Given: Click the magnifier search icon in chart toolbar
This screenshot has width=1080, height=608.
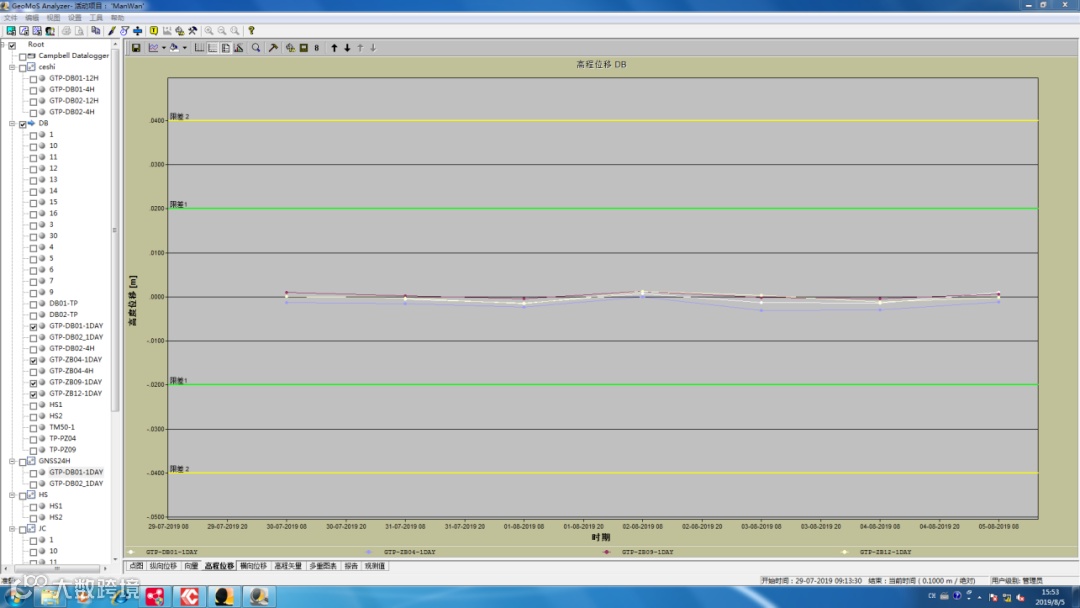Looking at the screenshot, I should (256, 47).
